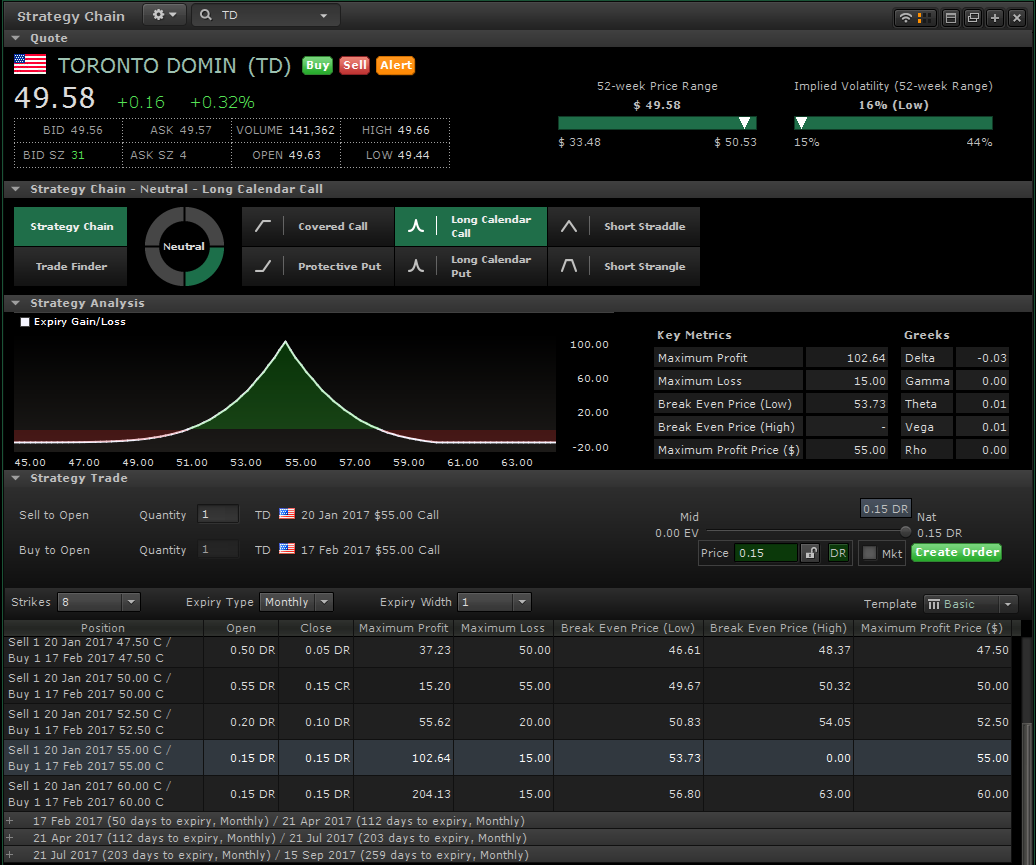Screen dimensions: 1036x865
Task: Click the green Buy button
Action: pyautogui.click(x=317, y=65)
